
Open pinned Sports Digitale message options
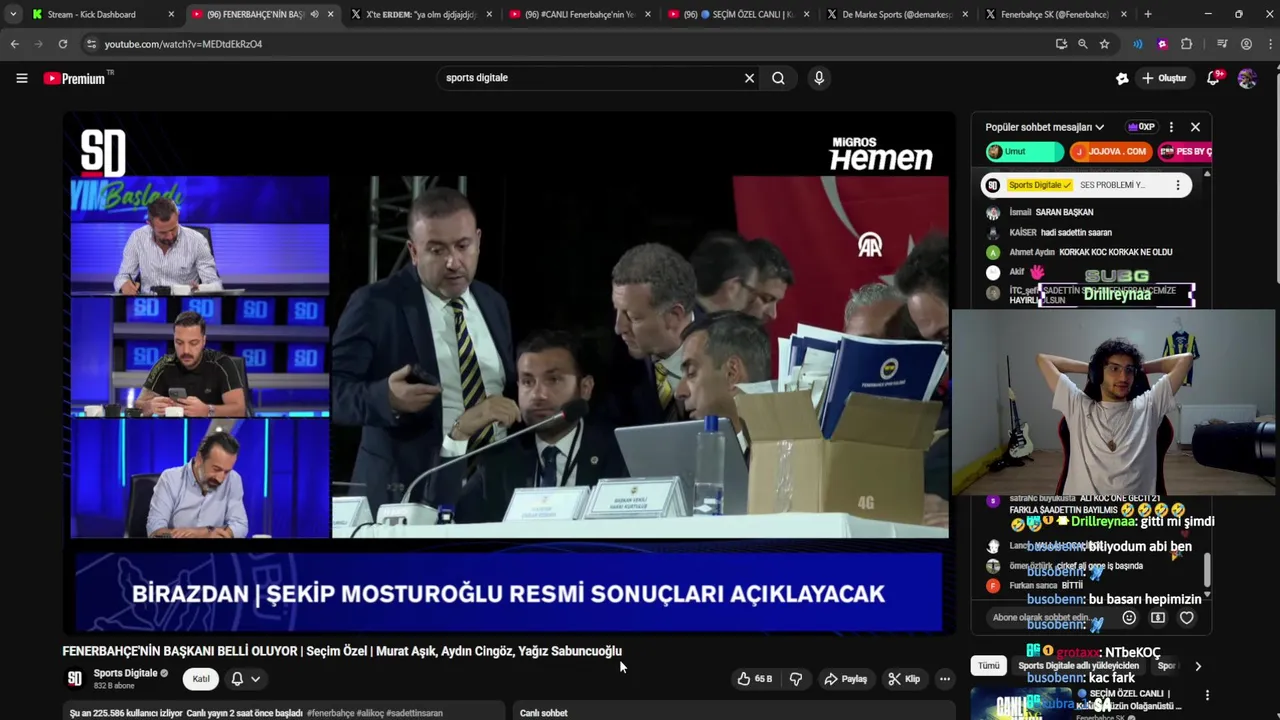coord(1178,185)
